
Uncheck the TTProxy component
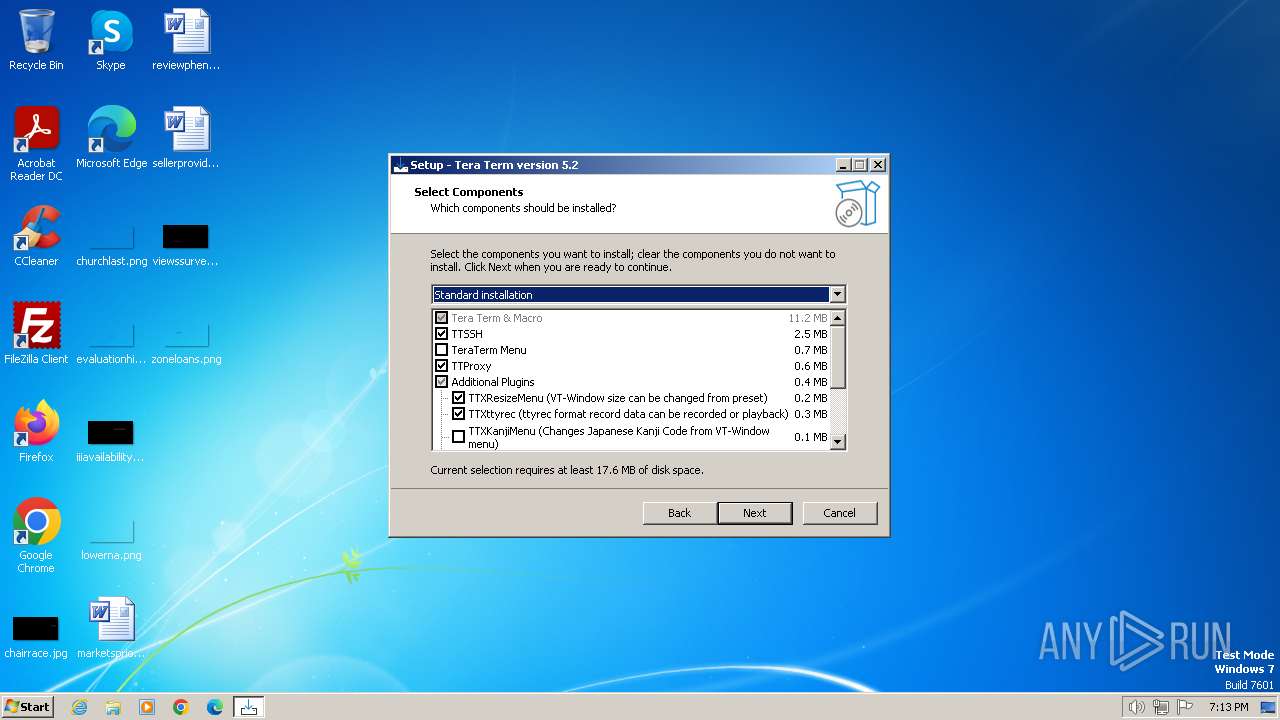[441, 366]
